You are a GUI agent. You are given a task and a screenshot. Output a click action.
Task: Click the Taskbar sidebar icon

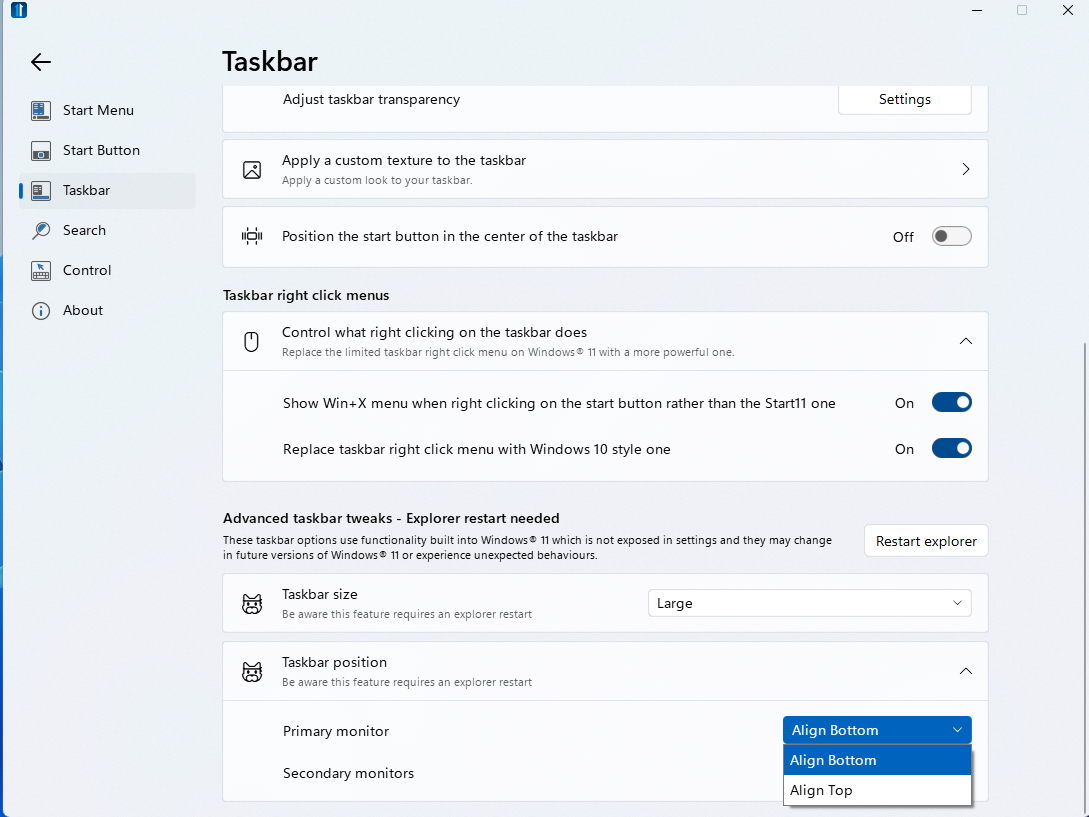41,190
